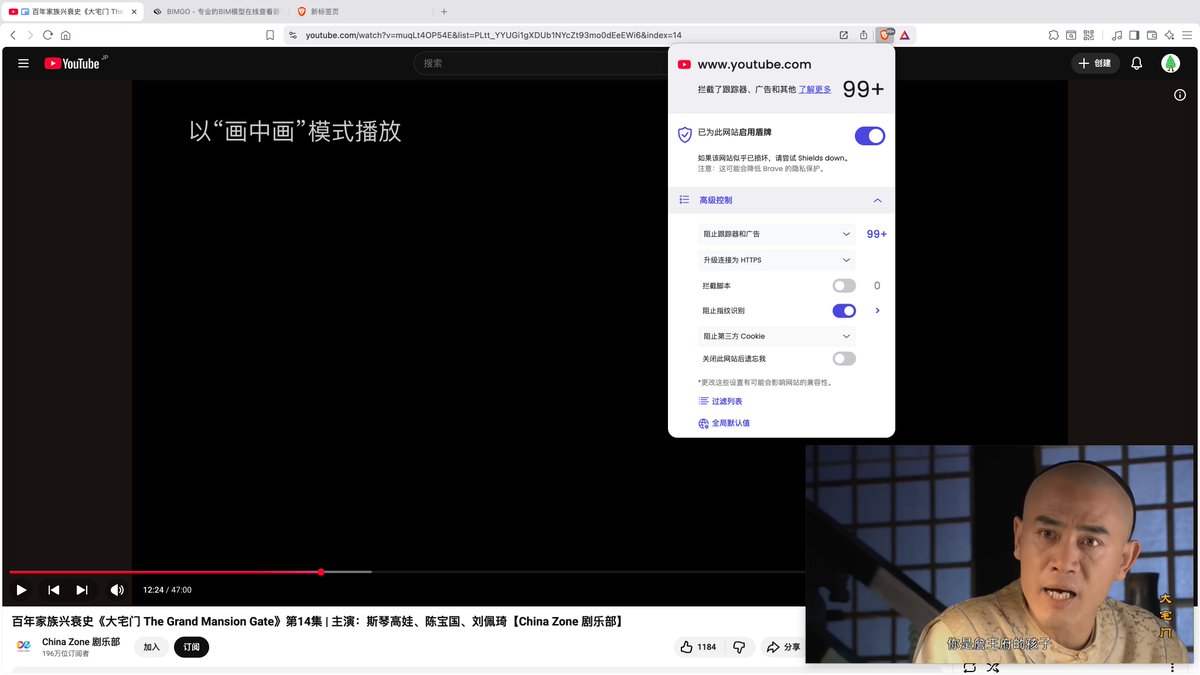1200x675 pixels.
Task: Skip to previous video in playlist
Action: click(54, 590)
